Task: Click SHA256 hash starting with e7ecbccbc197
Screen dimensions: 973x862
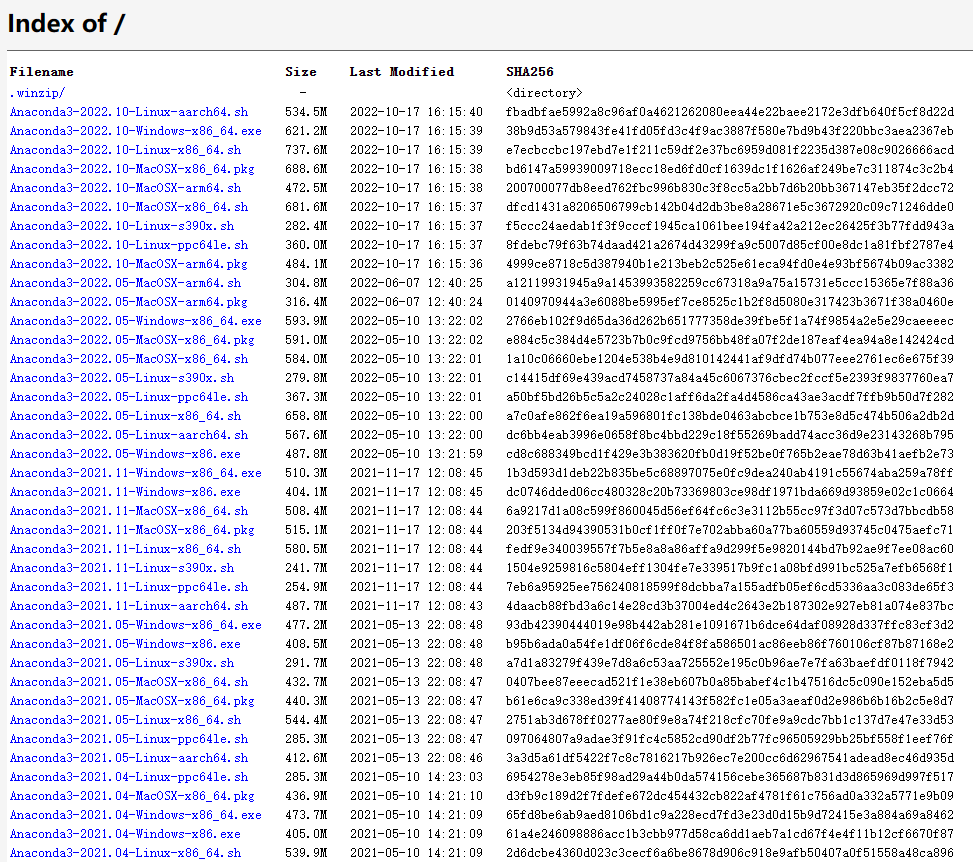Action: click(730, 150)
